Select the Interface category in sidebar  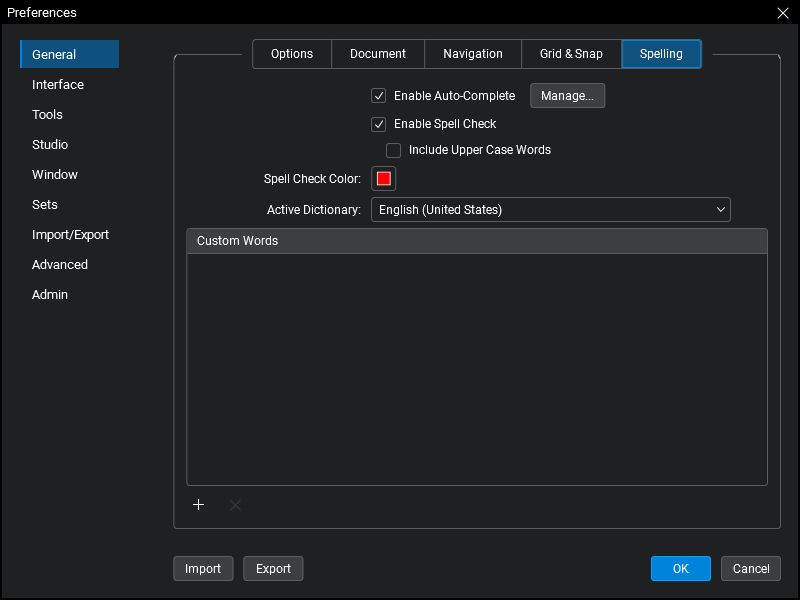[58, 85]
